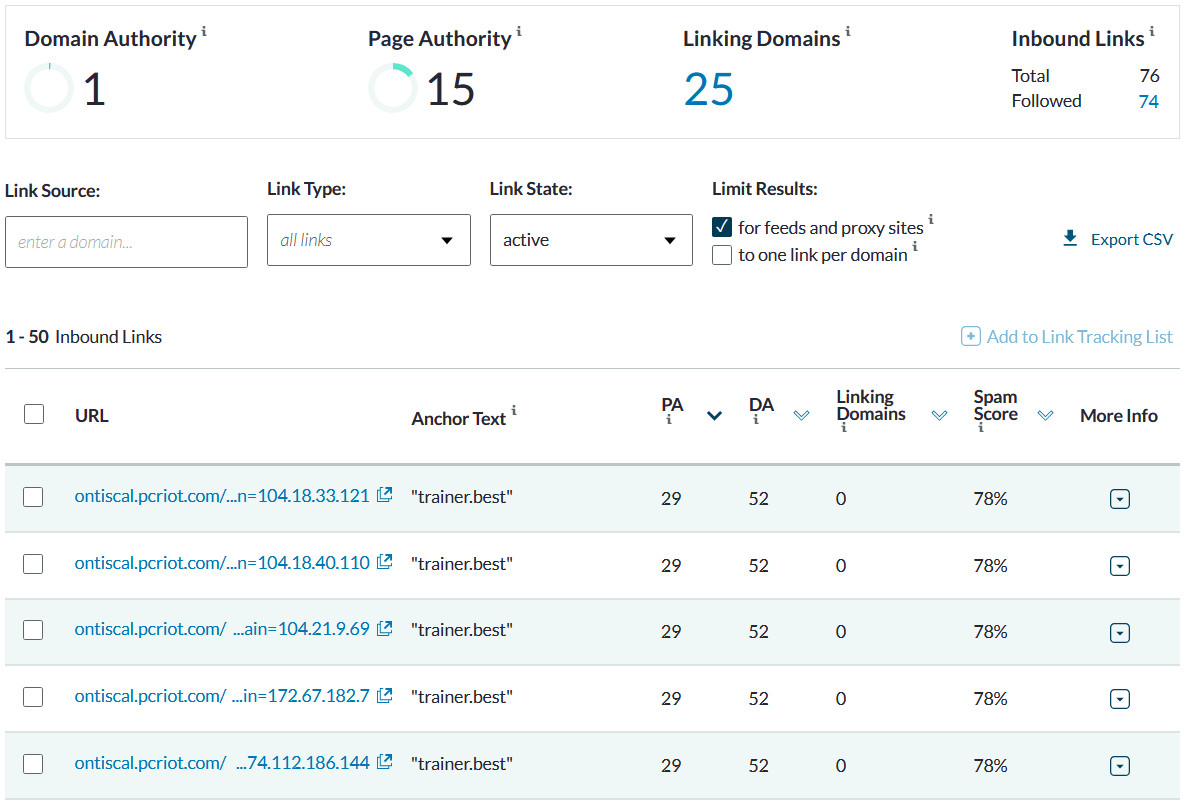Click the URL column header
This screenshot has height=812, width=1192.
click(91, 416)
